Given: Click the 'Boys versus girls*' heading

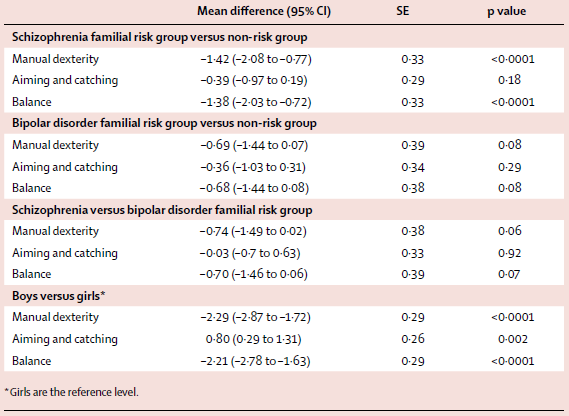Looking at the screenshot, I should pos(58,296).
